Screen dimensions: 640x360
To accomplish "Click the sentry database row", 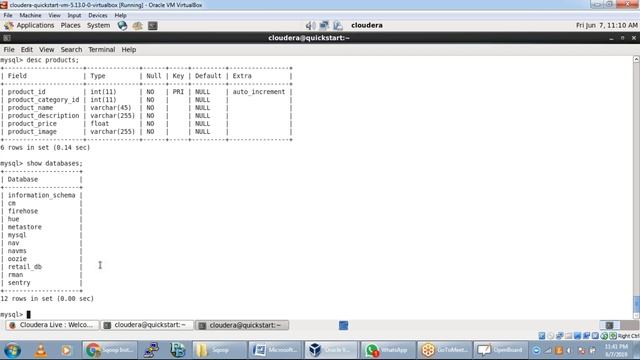I will [19, 282].
